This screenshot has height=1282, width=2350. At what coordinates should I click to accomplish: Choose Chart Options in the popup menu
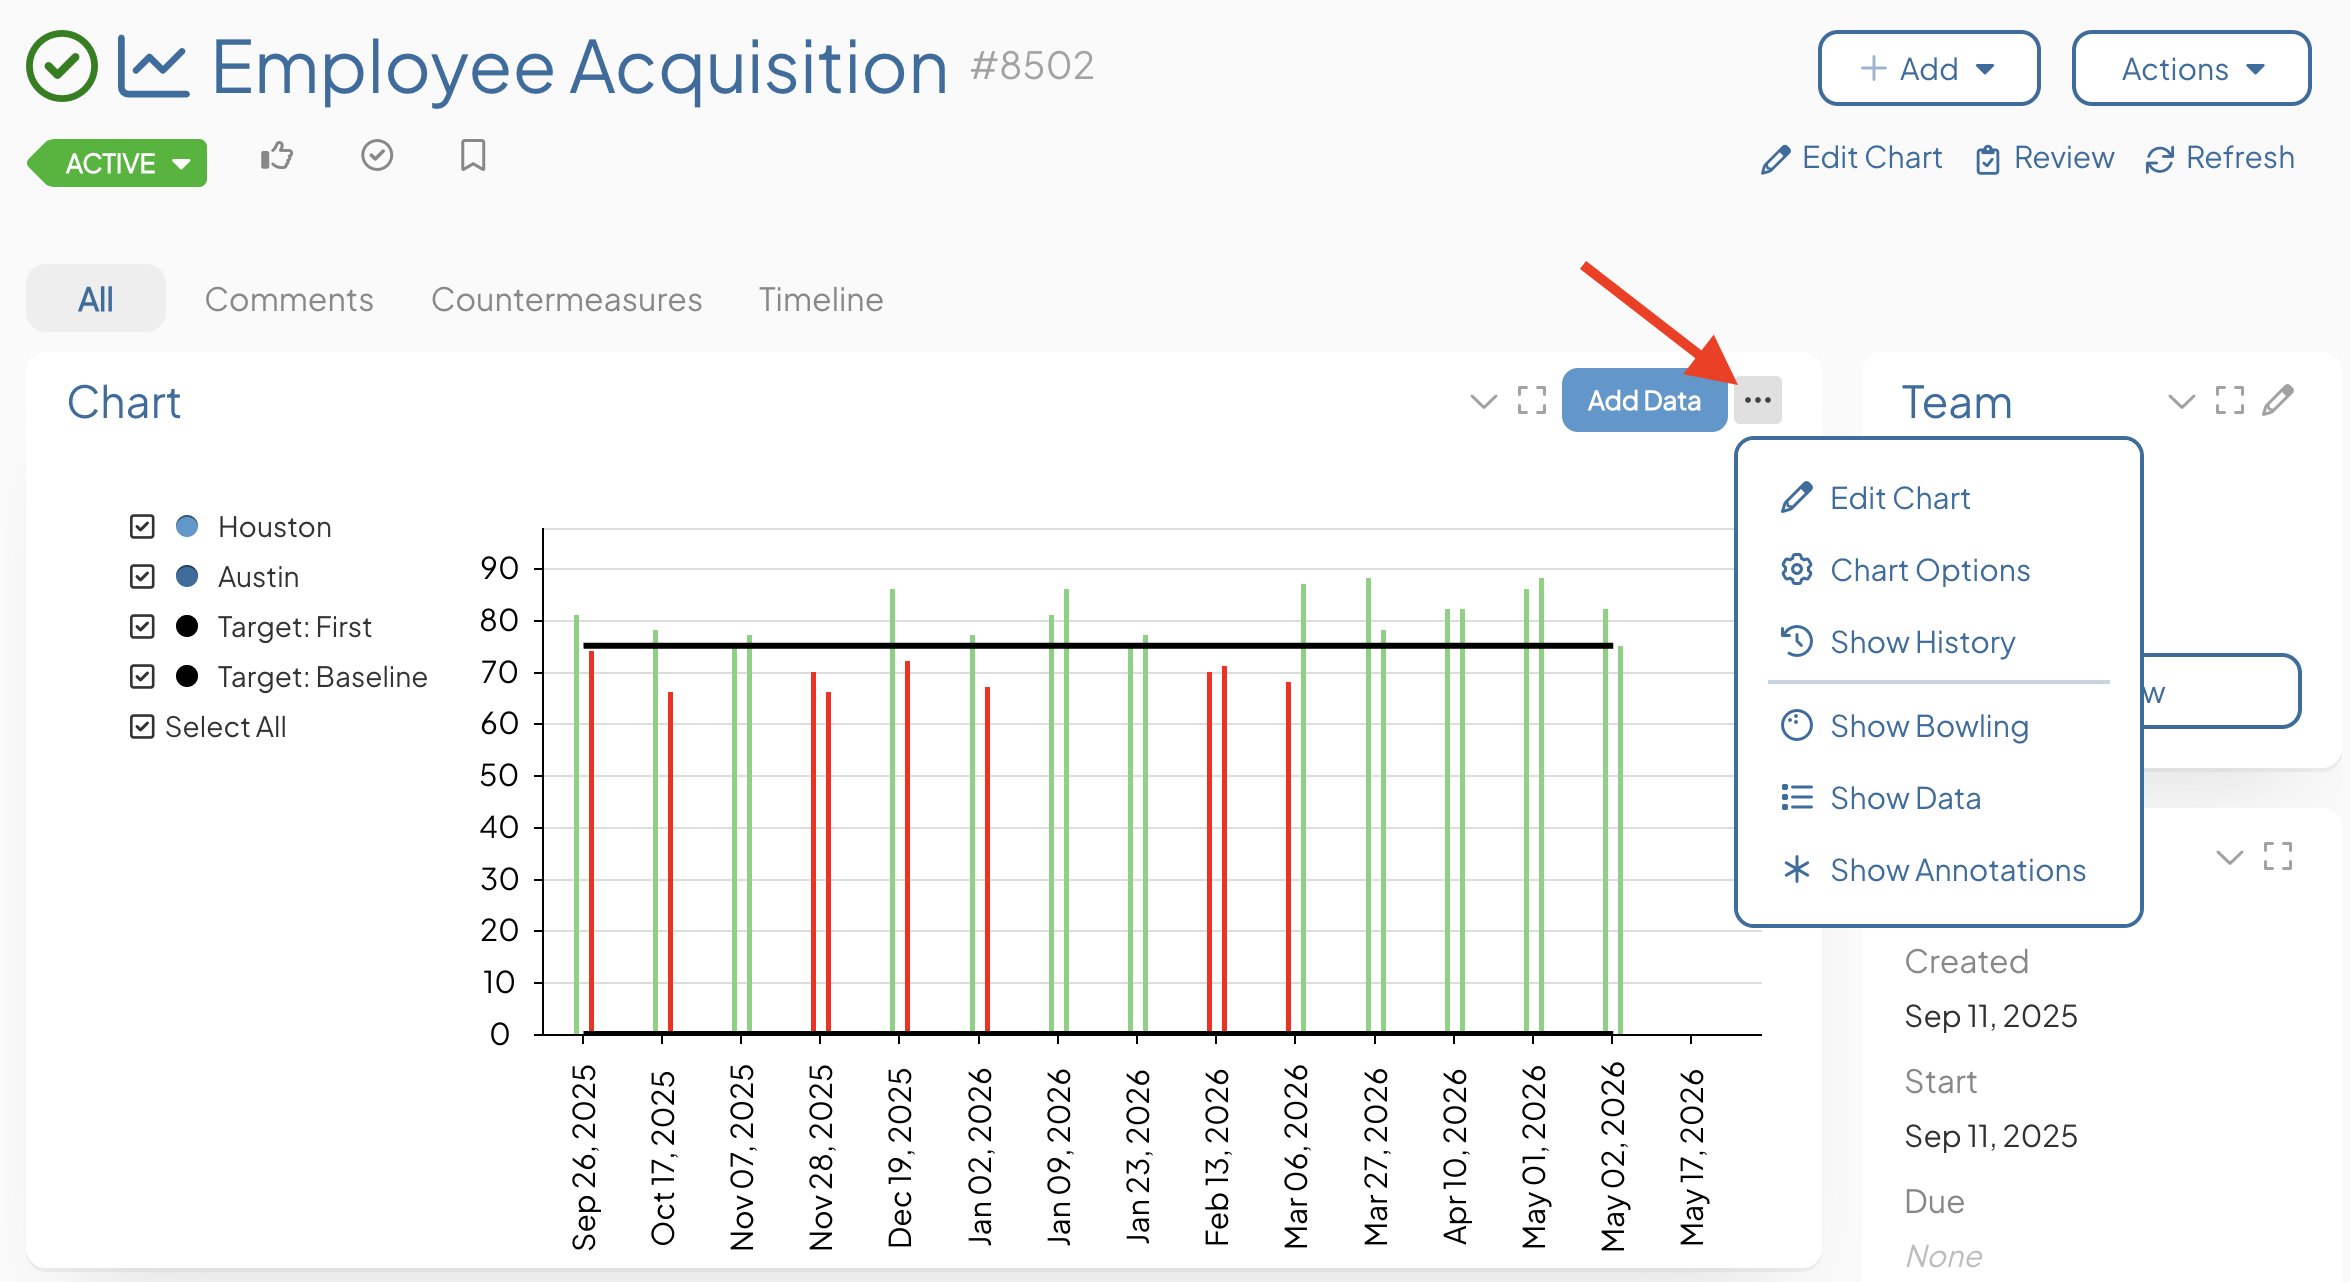tap(1929, 570)
